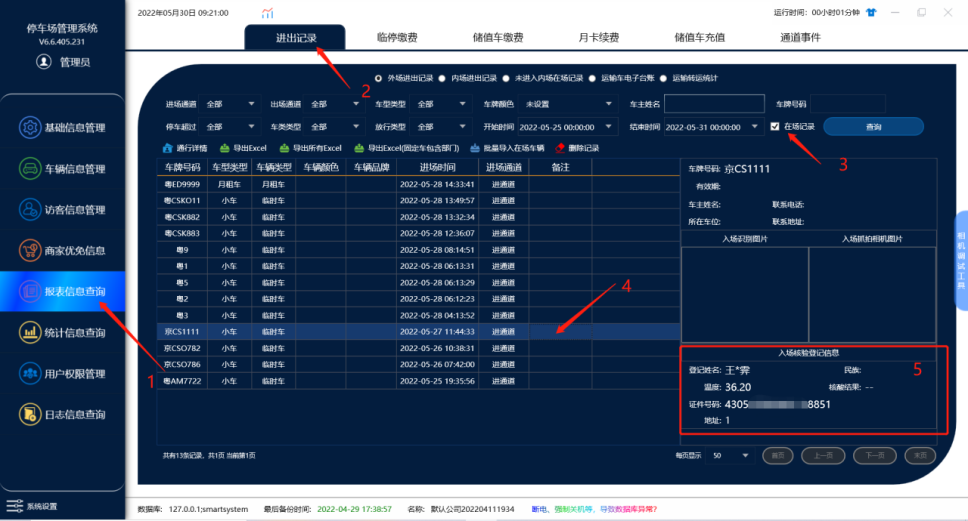Select the row with plate 京CSO782
This screenshot has width=968, height=521.
(x=419, y=348)
